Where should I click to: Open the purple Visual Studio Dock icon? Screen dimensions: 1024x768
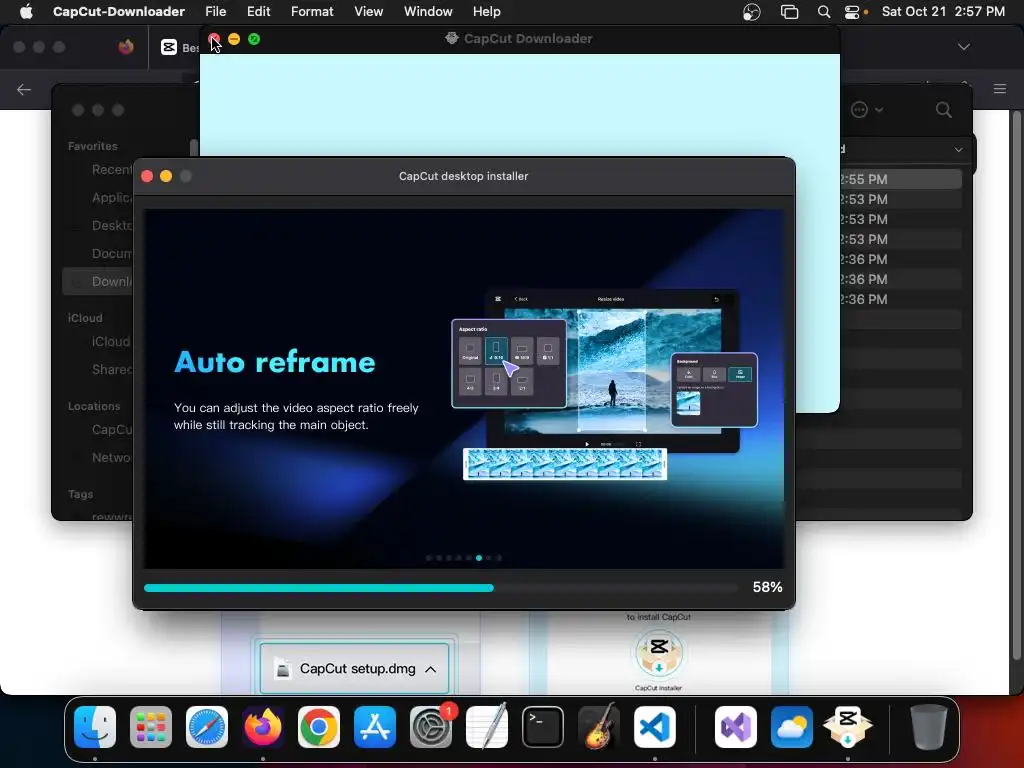click(736, 727)
